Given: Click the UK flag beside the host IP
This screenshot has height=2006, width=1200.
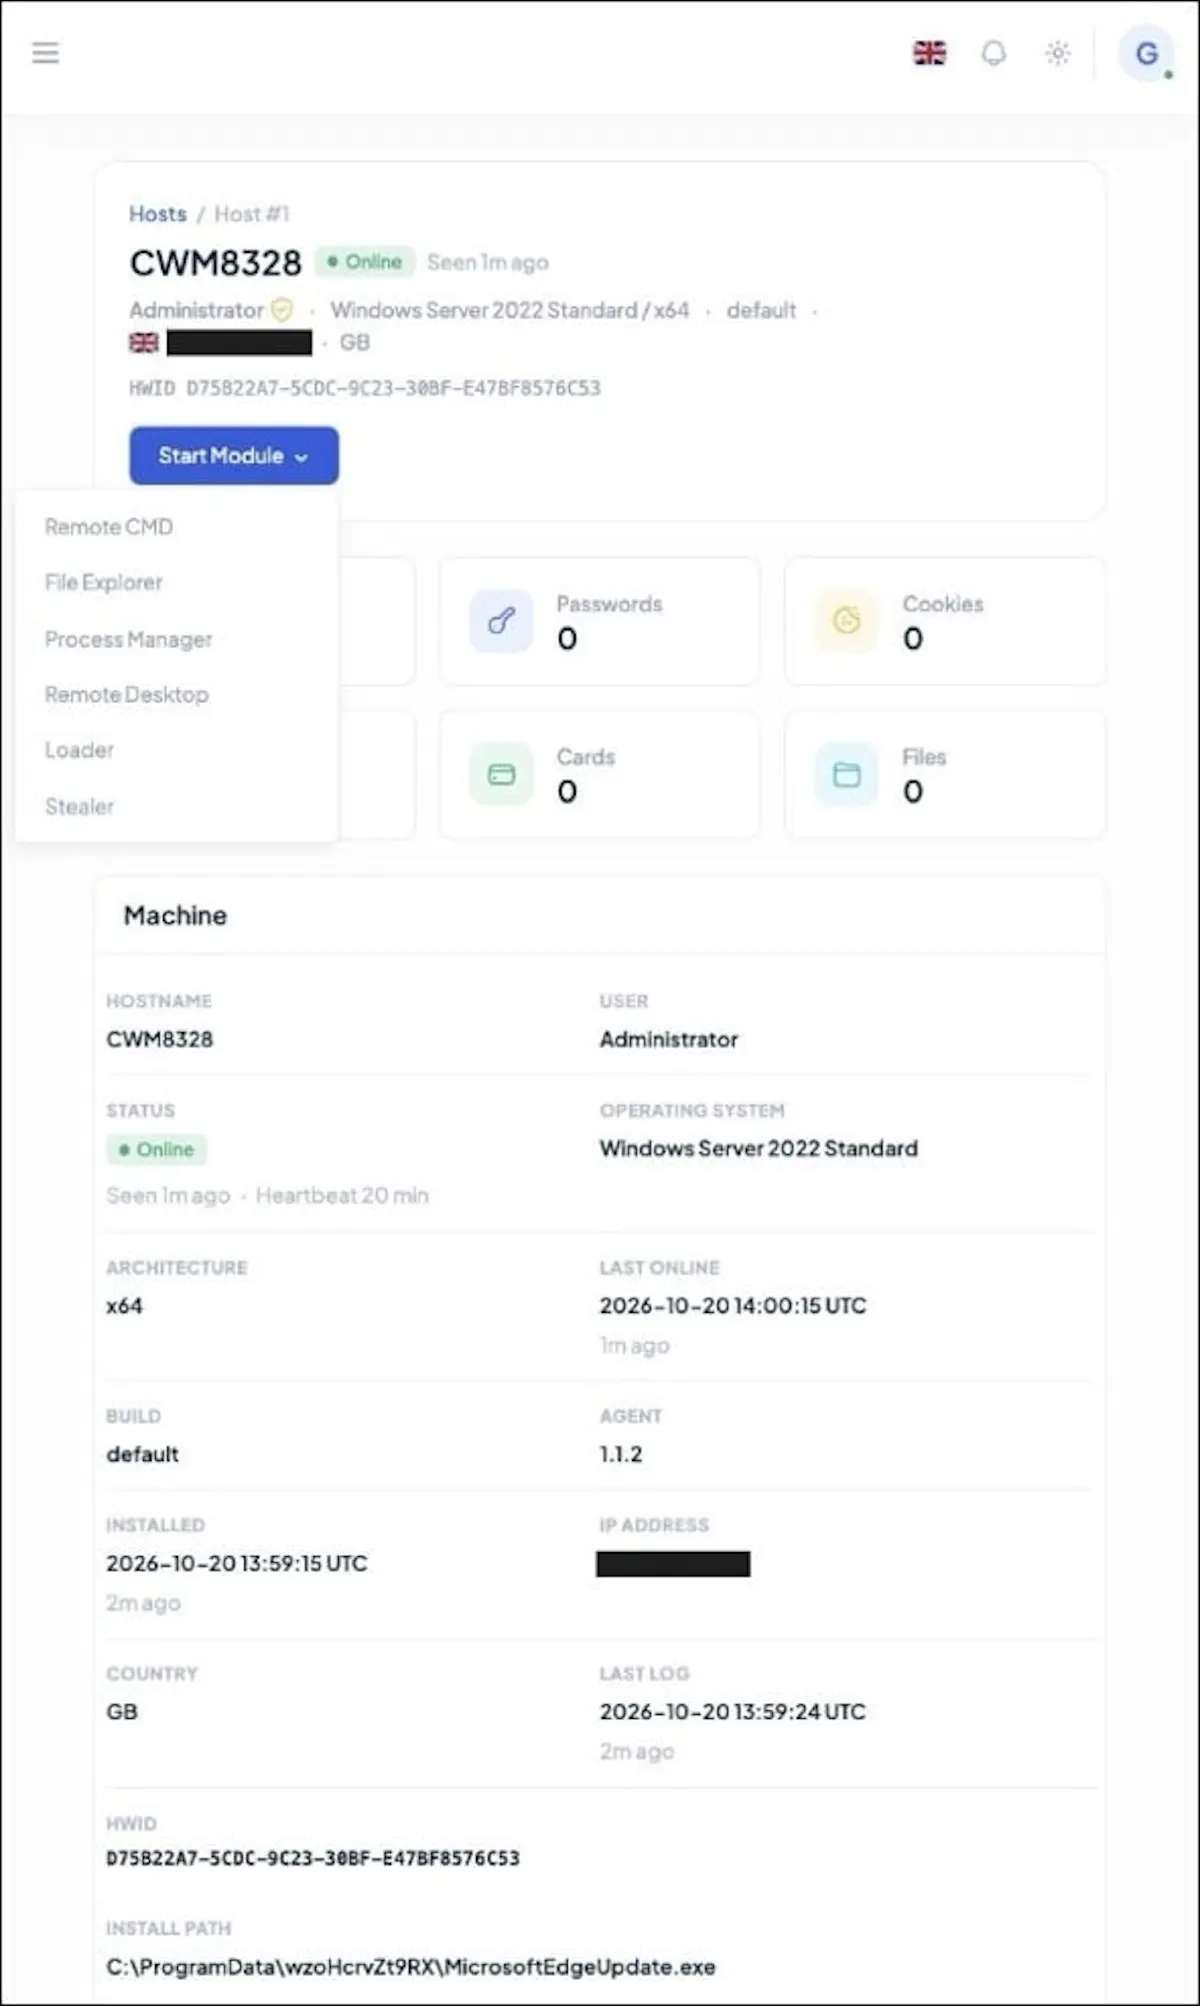Looking at the screenshot, I should pyautogui.click(x=144, y=343).
